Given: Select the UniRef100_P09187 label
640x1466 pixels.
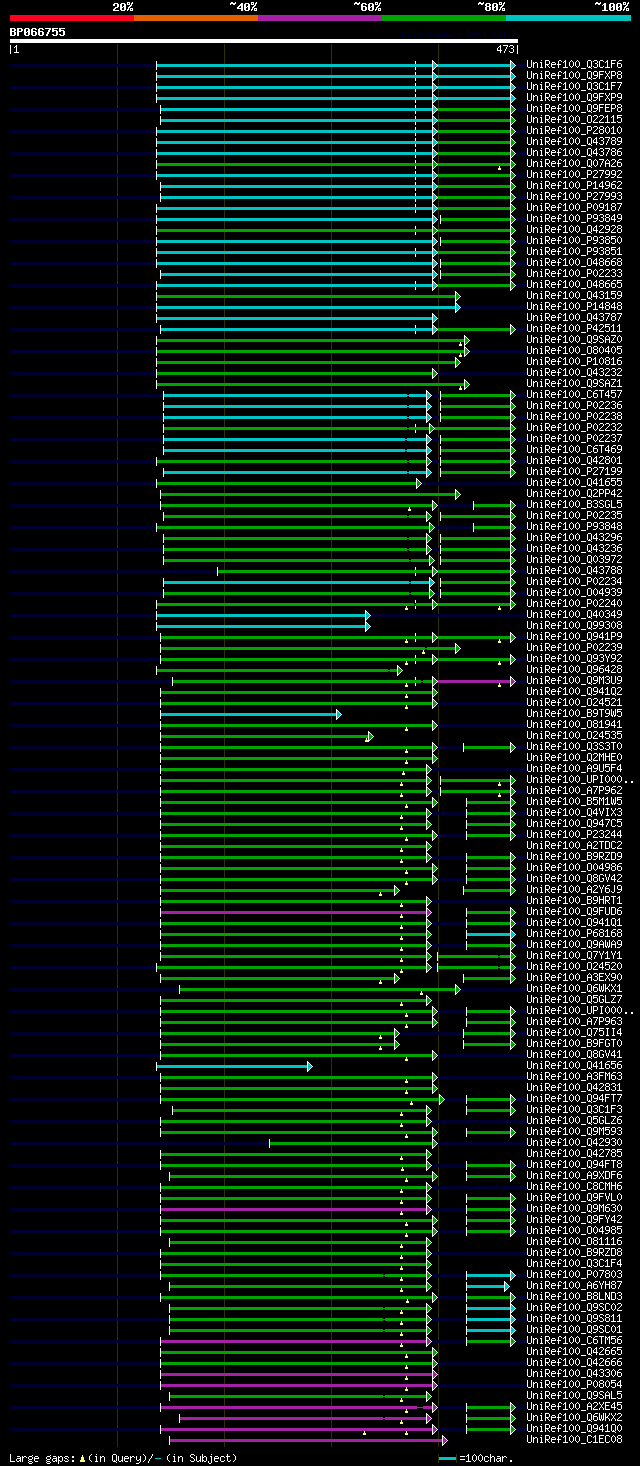Looking at the screenshot, I should [x=574, y=207].
